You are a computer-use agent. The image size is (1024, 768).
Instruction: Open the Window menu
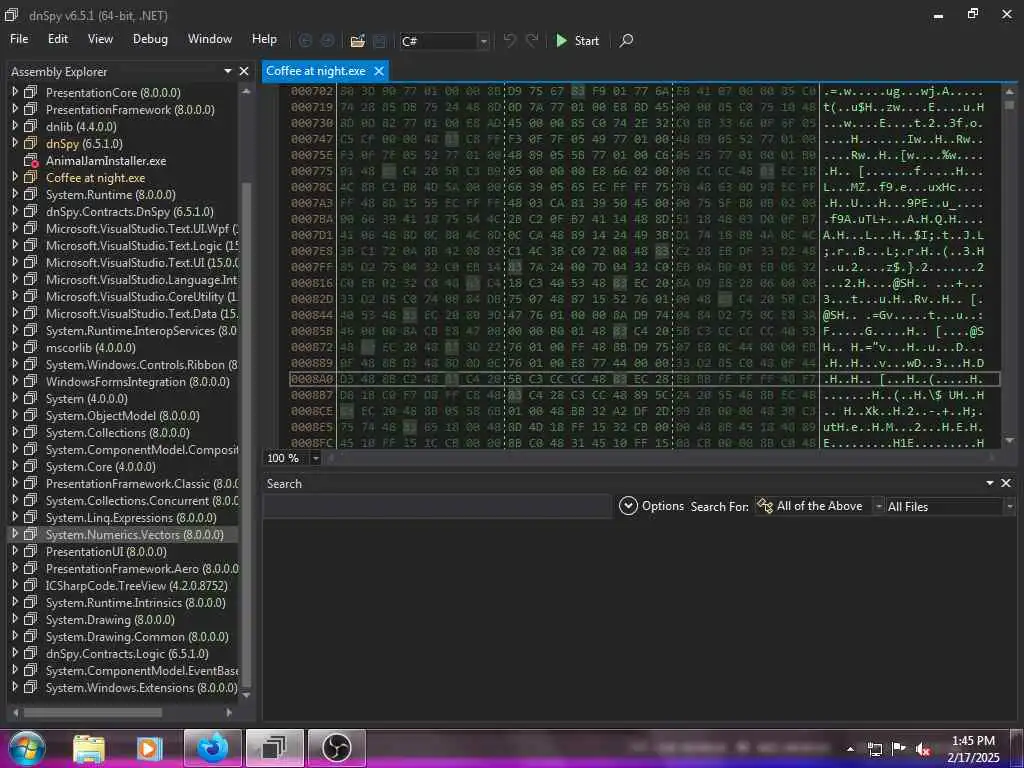pos(210,39)
